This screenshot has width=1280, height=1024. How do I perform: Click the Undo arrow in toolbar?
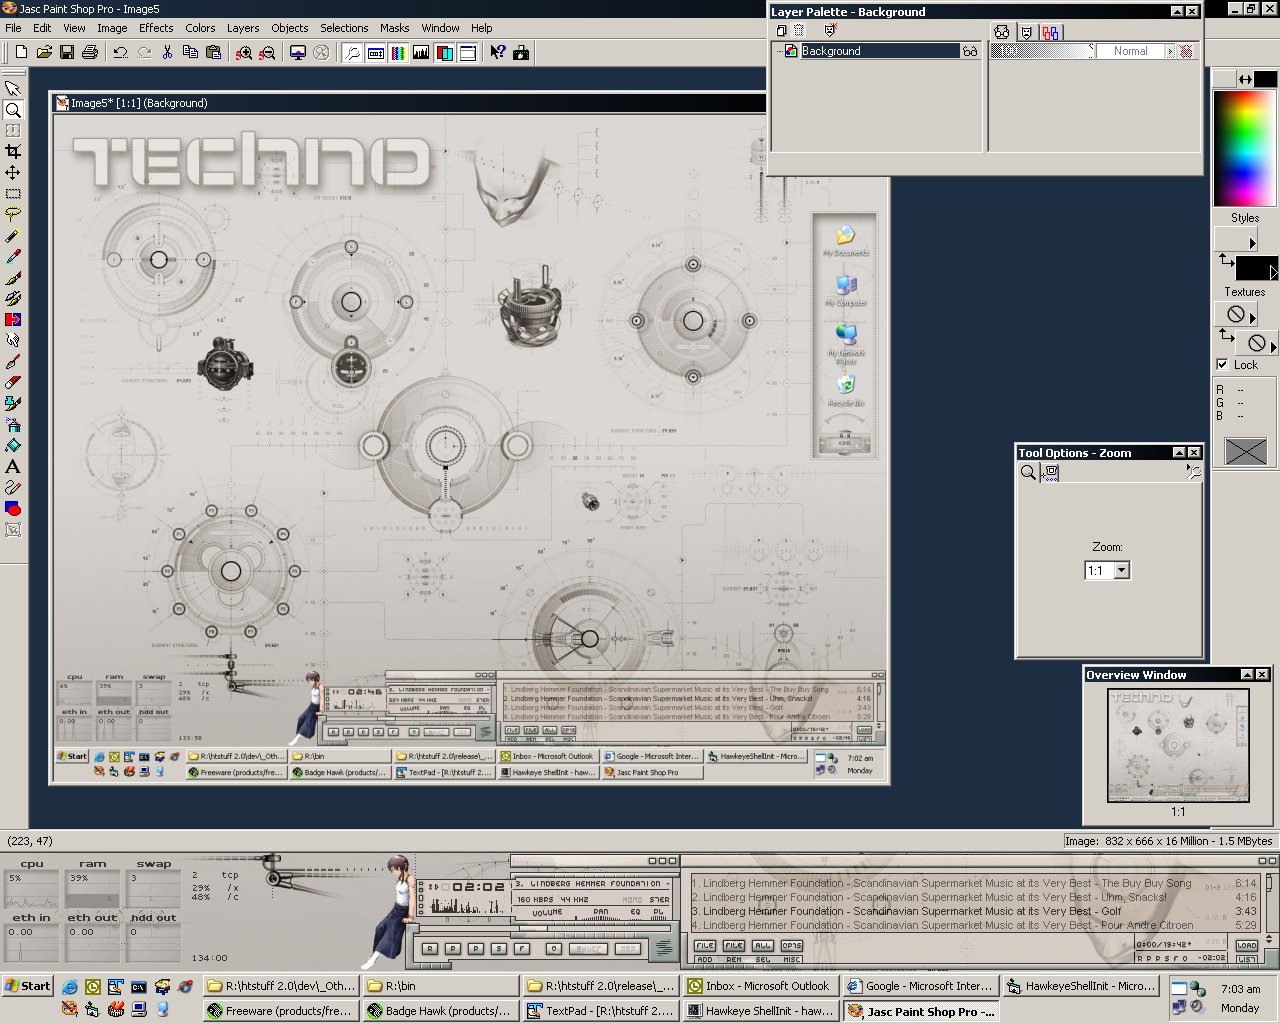[120, 52]
